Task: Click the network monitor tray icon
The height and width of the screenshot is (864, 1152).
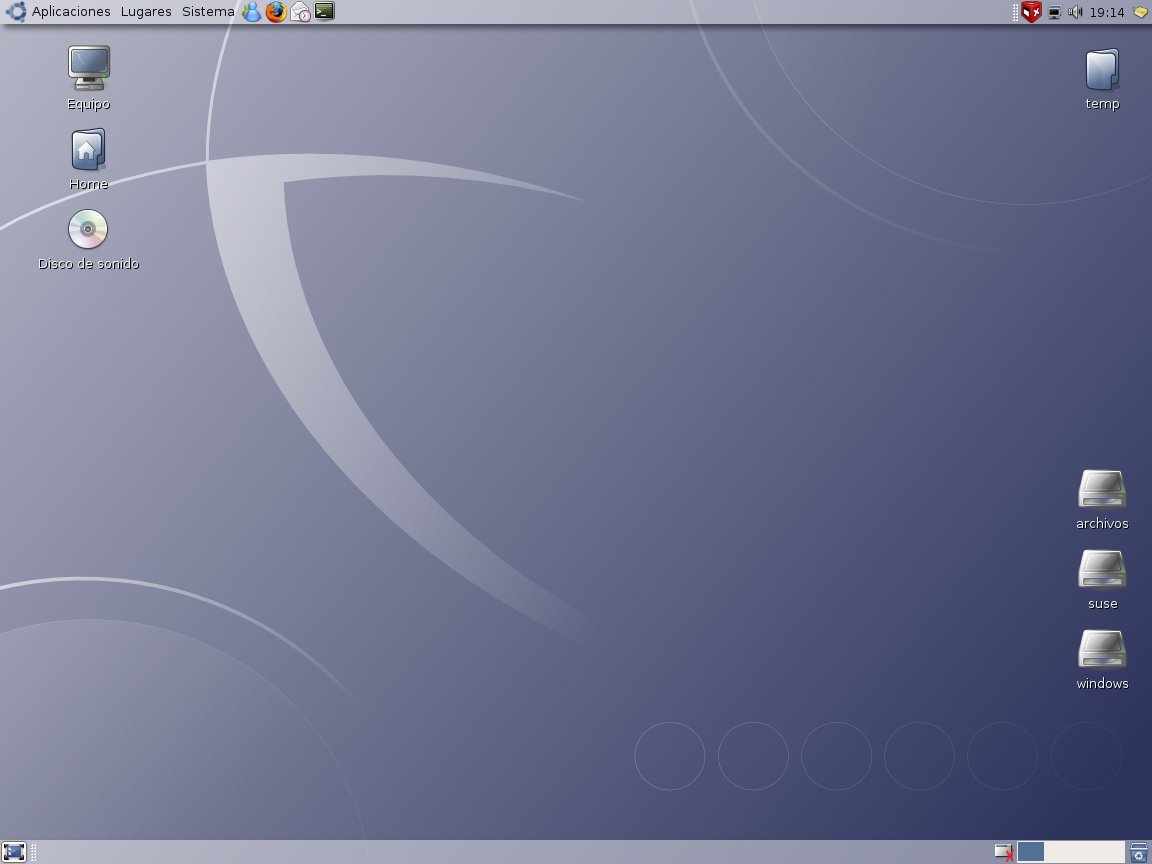Action: pyautogui.click(x=1054, y=12)
